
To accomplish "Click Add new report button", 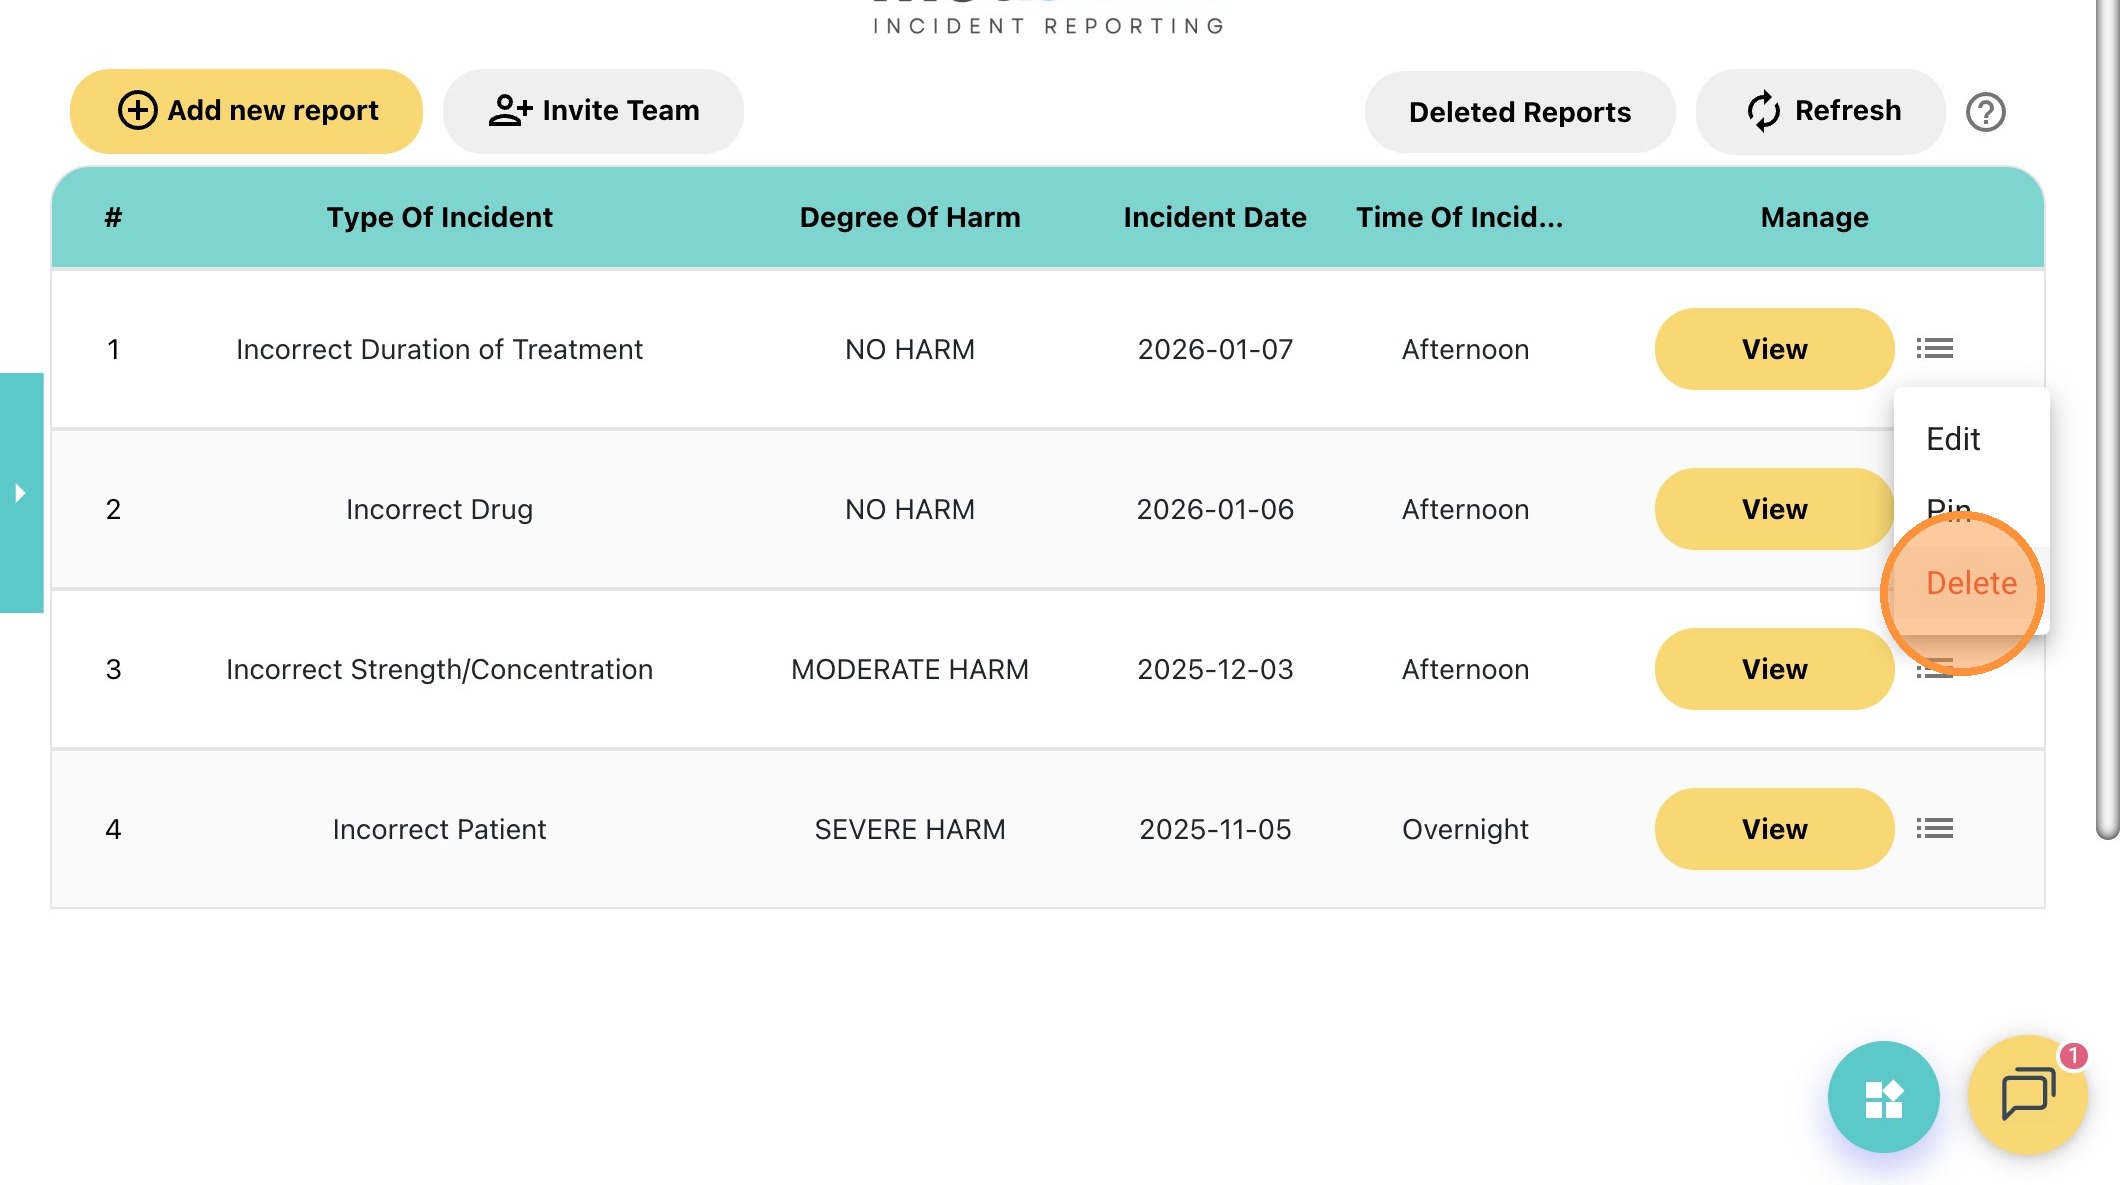I will (246, 111).
